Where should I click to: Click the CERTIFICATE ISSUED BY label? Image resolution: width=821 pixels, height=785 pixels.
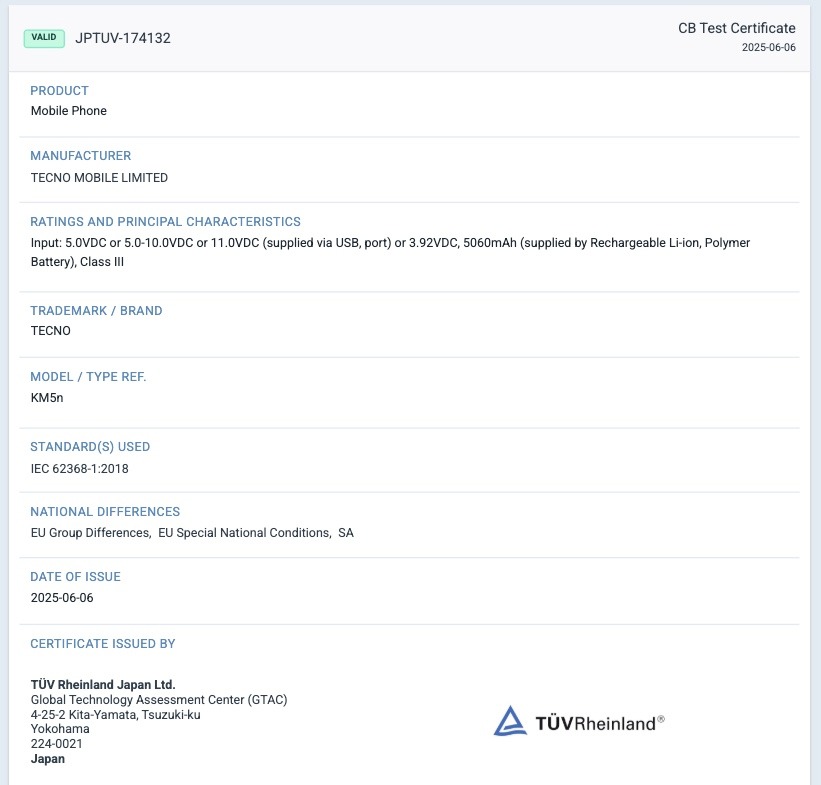(103, 644)
